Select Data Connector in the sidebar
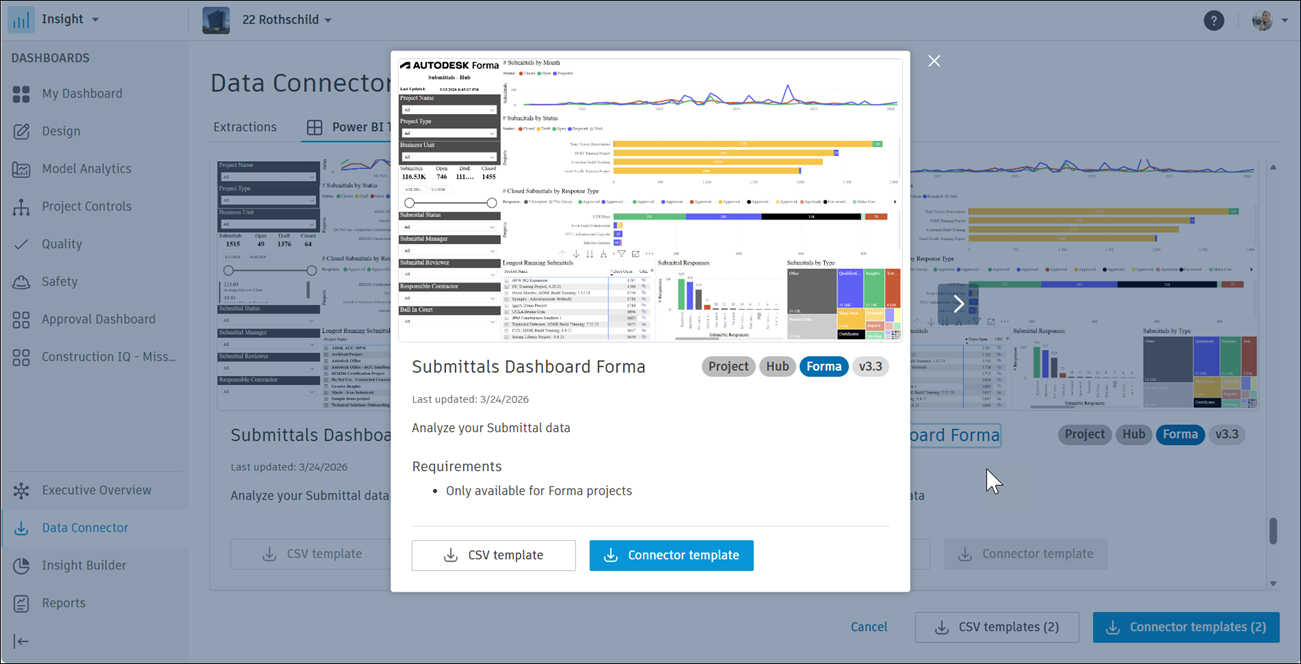1301x664 pixels. (x=85, y=528)
